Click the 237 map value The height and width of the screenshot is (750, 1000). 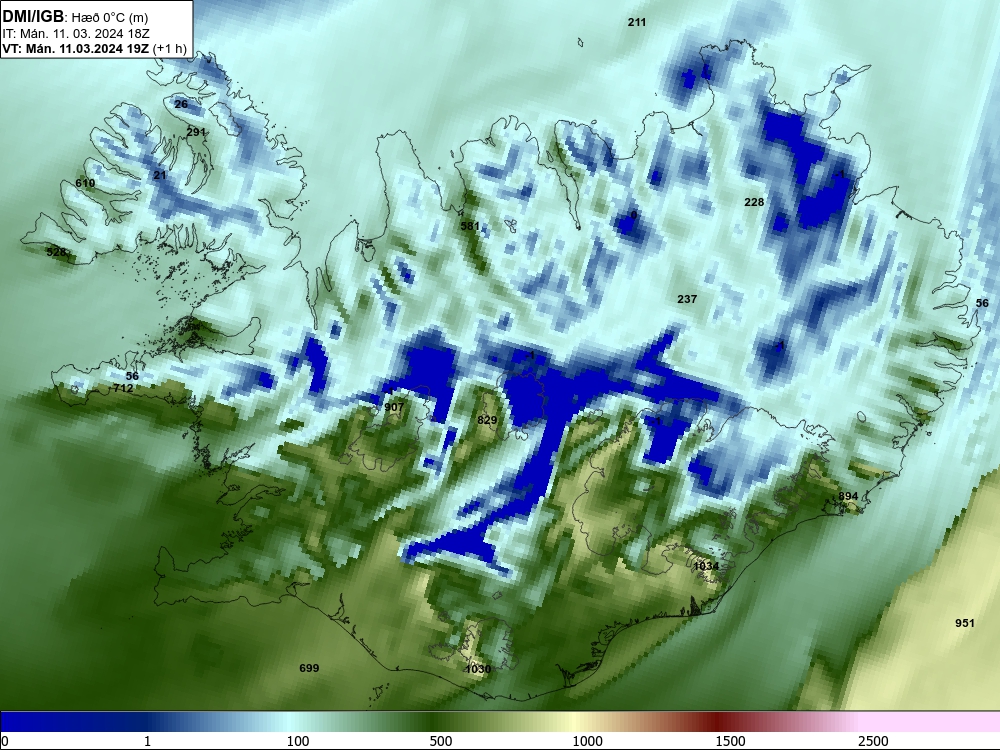click(687, 299)
